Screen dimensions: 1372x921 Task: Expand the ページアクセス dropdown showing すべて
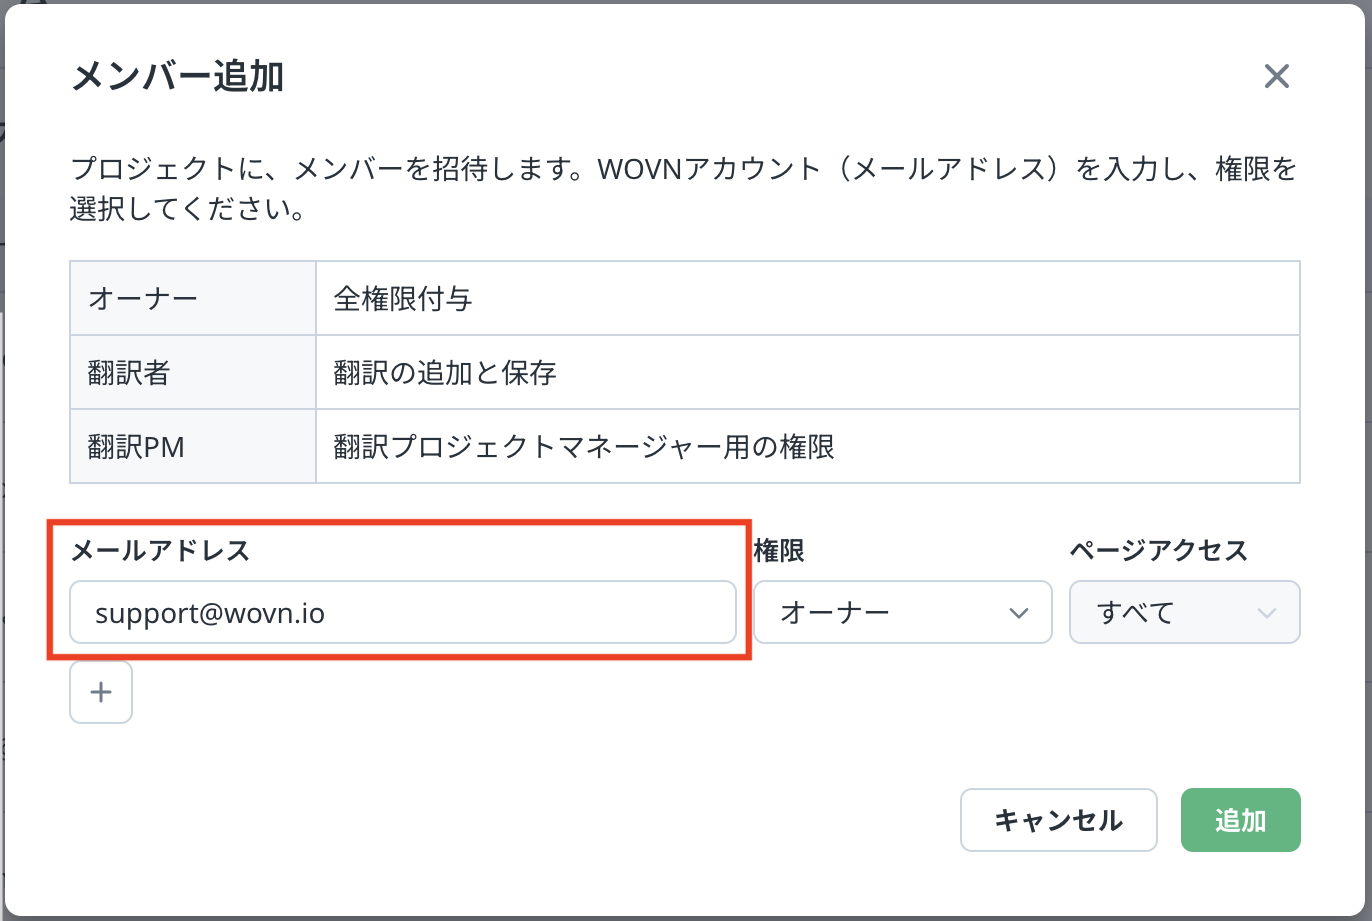click(x=1184, y=612)
